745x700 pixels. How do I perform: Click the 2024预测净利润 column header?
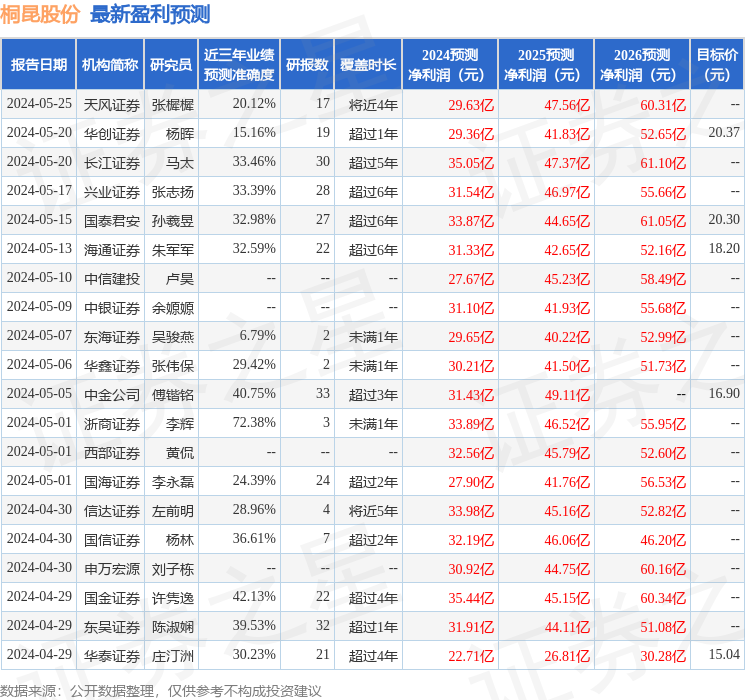click(450, 65)
